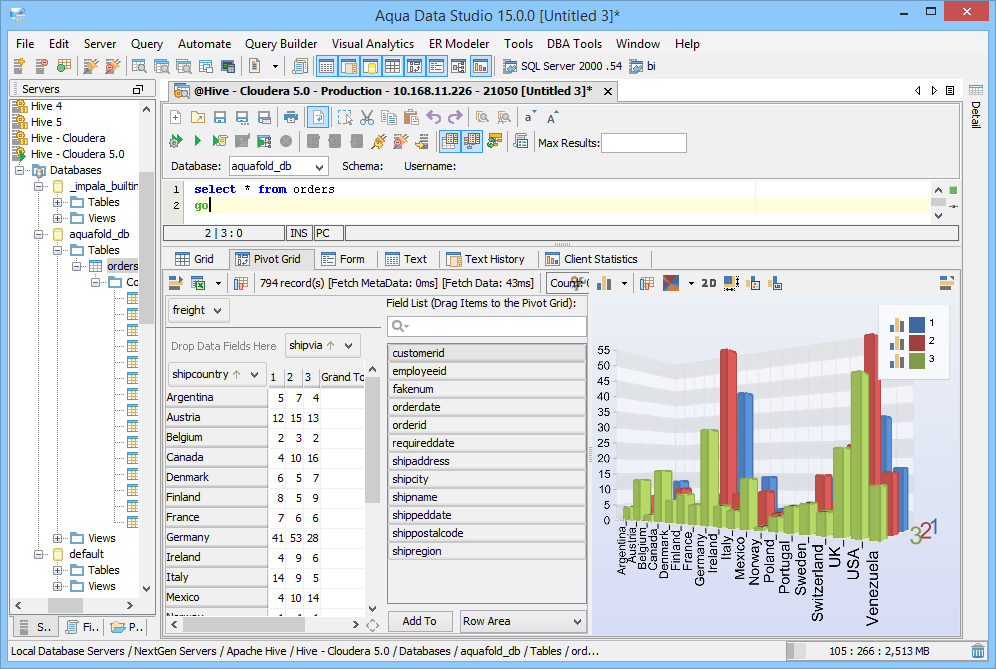Image resolution: width=996 pixels, height=669 pixels.
Task: Click the Save script floppy icon
Action: click(x=220, y=118)
